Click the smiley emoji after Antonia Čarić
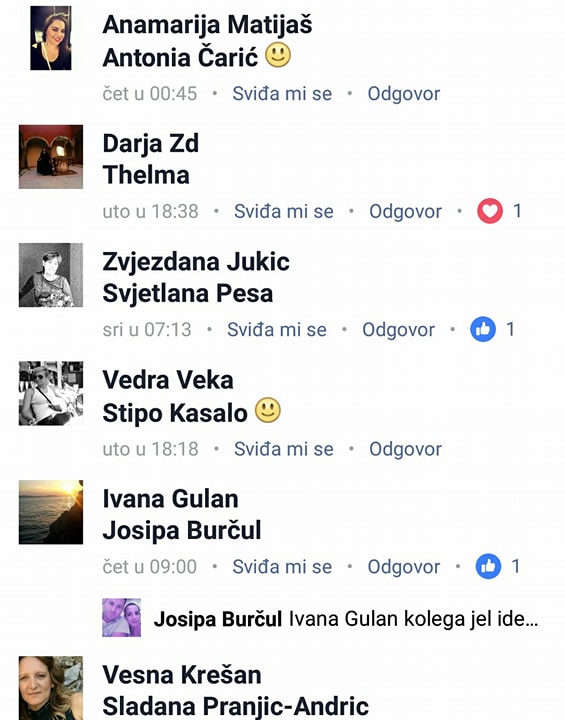 278,55
